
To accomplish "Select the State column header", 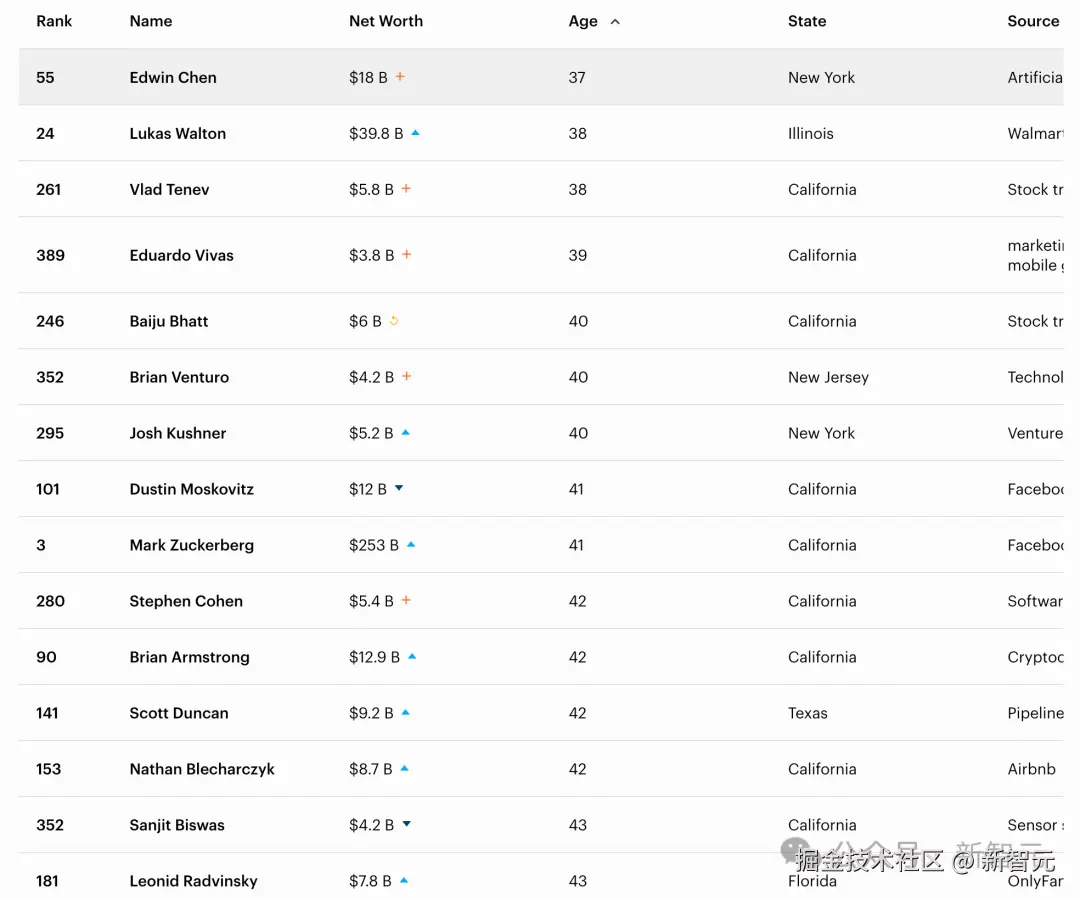I will tap(807, 21).
